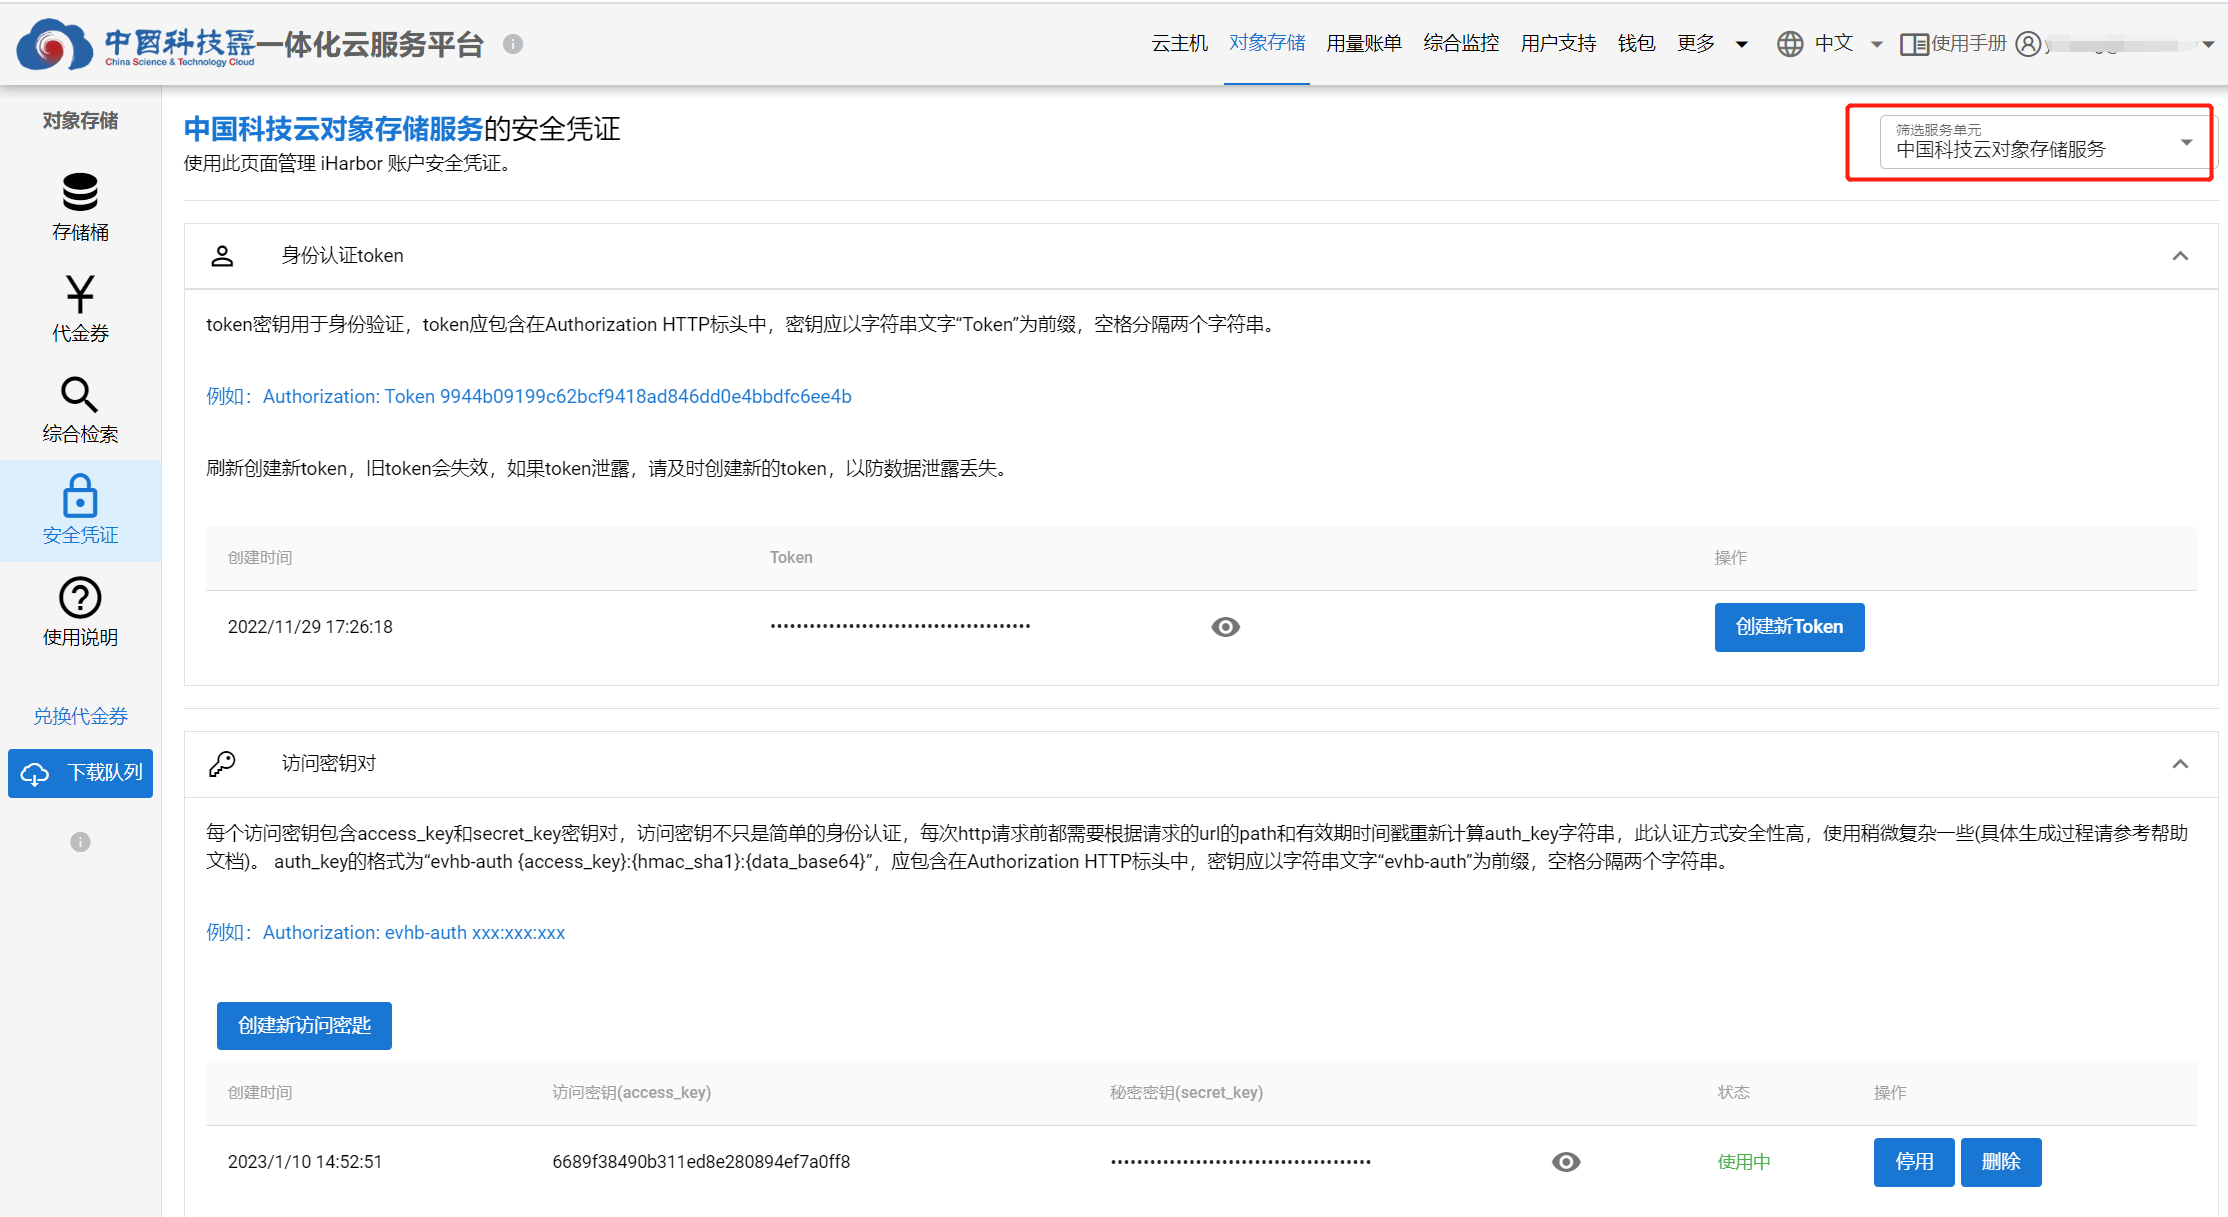Click the 中国科技云对象存储服务 title link

pyautogui.click(x=334, y=129)
